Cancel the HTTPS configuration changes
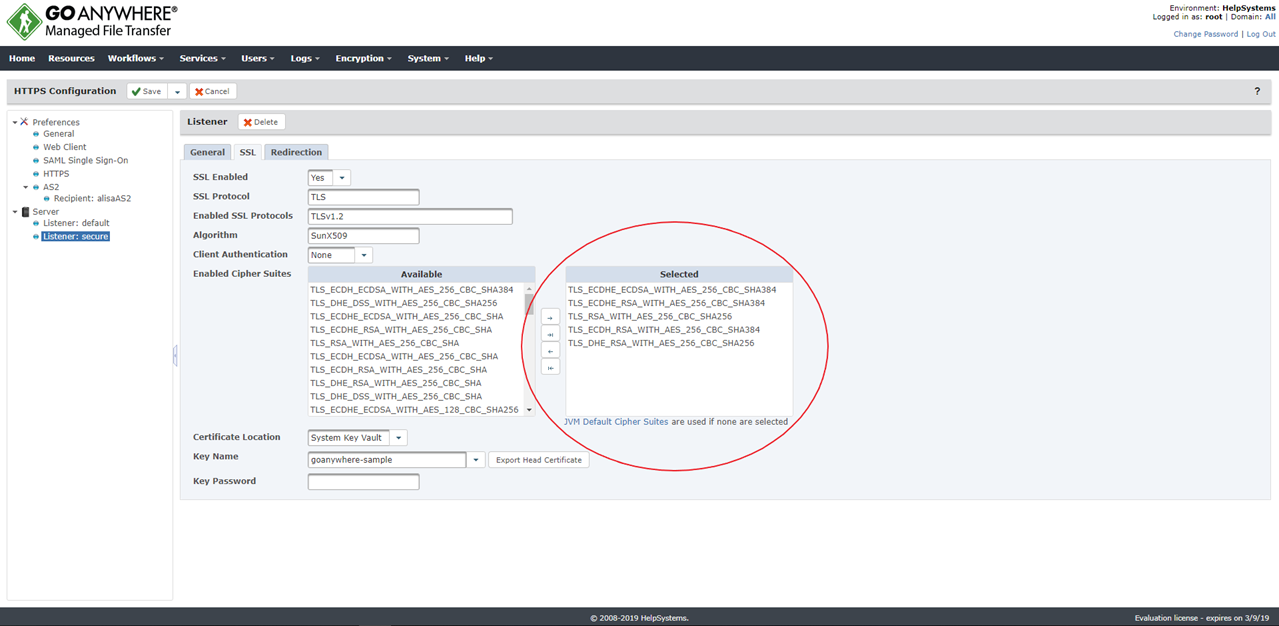Viewport: 1279px width, 626px height. click(212, 91)
